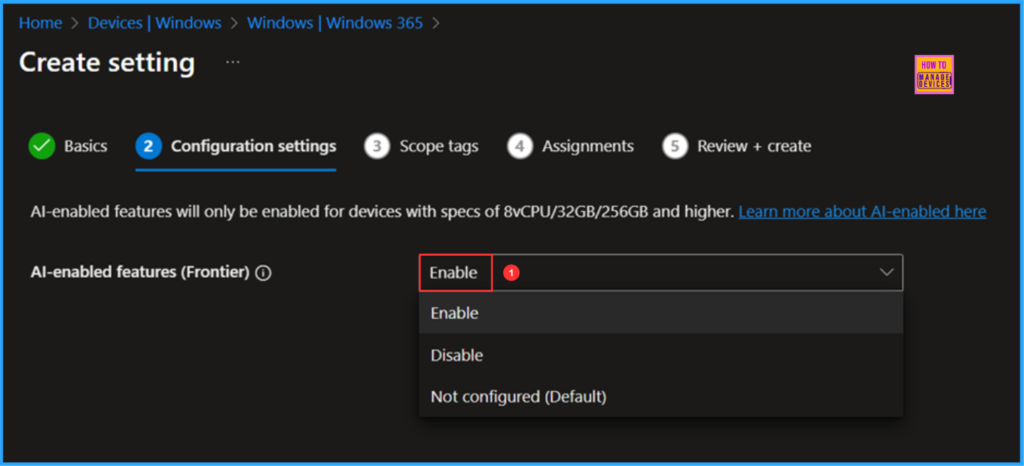Viewport: 1024px width, 466px height.
Task: Choose Enable from the dropdown list
Action: [661, 313]
